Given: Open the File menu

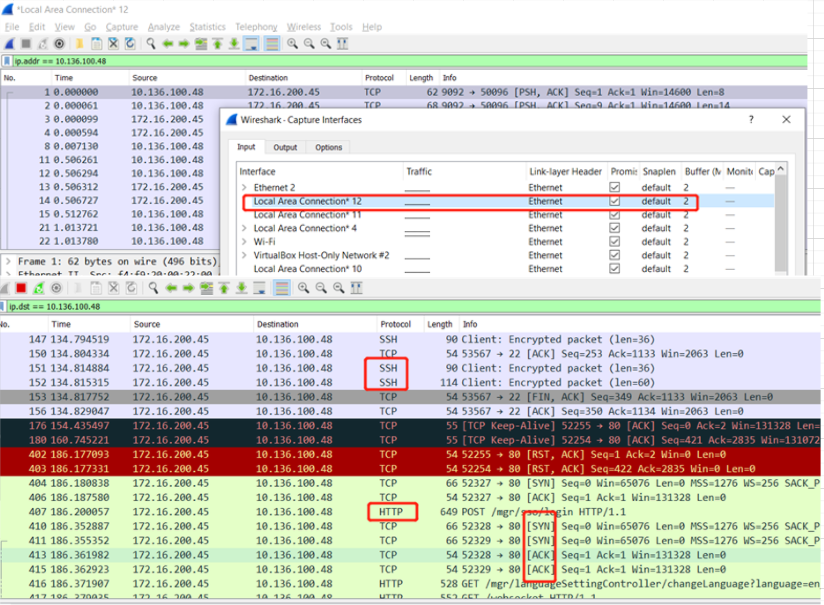Looking at the screenshot, I should click(12, 27).
